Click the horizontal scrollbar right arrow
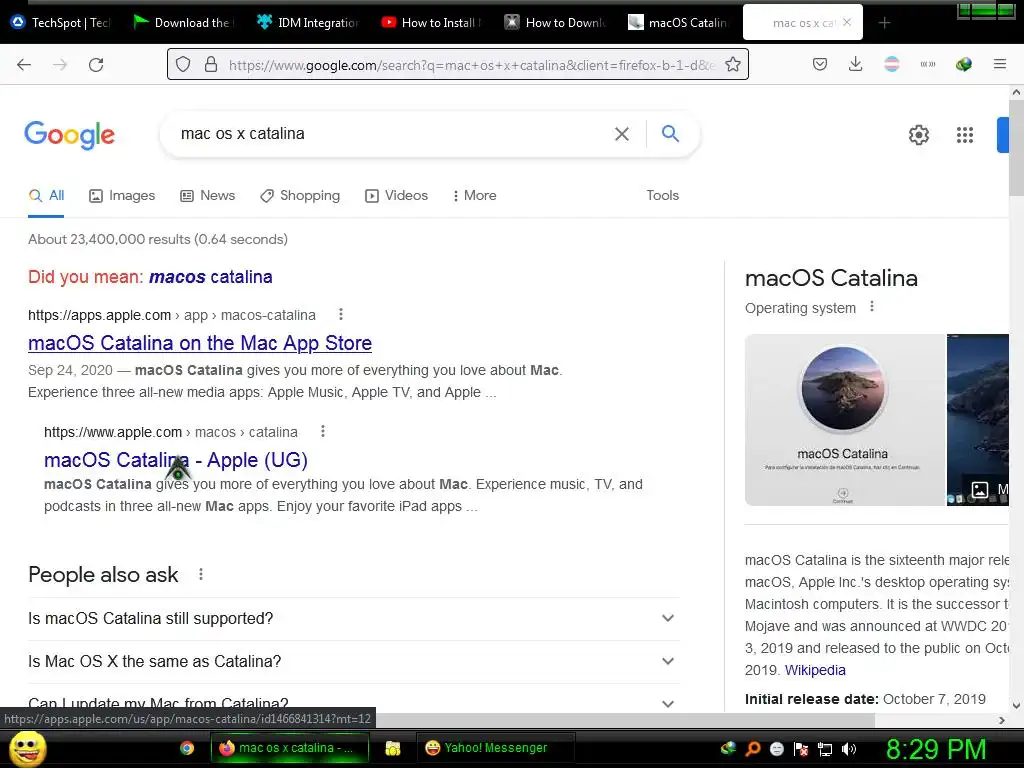The image size is (1024, 768). click(x=1002, y=720)
